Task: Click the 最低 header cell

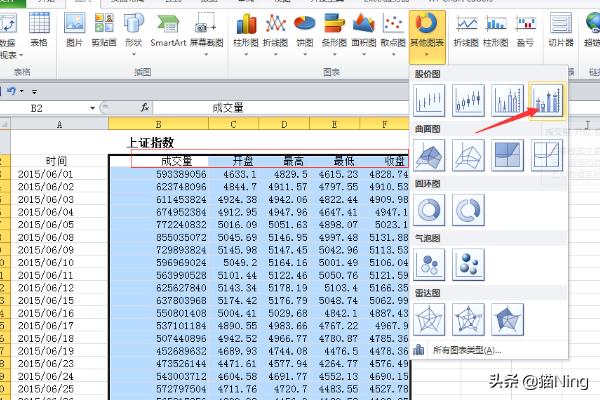Action: click(x=344, y=161)
